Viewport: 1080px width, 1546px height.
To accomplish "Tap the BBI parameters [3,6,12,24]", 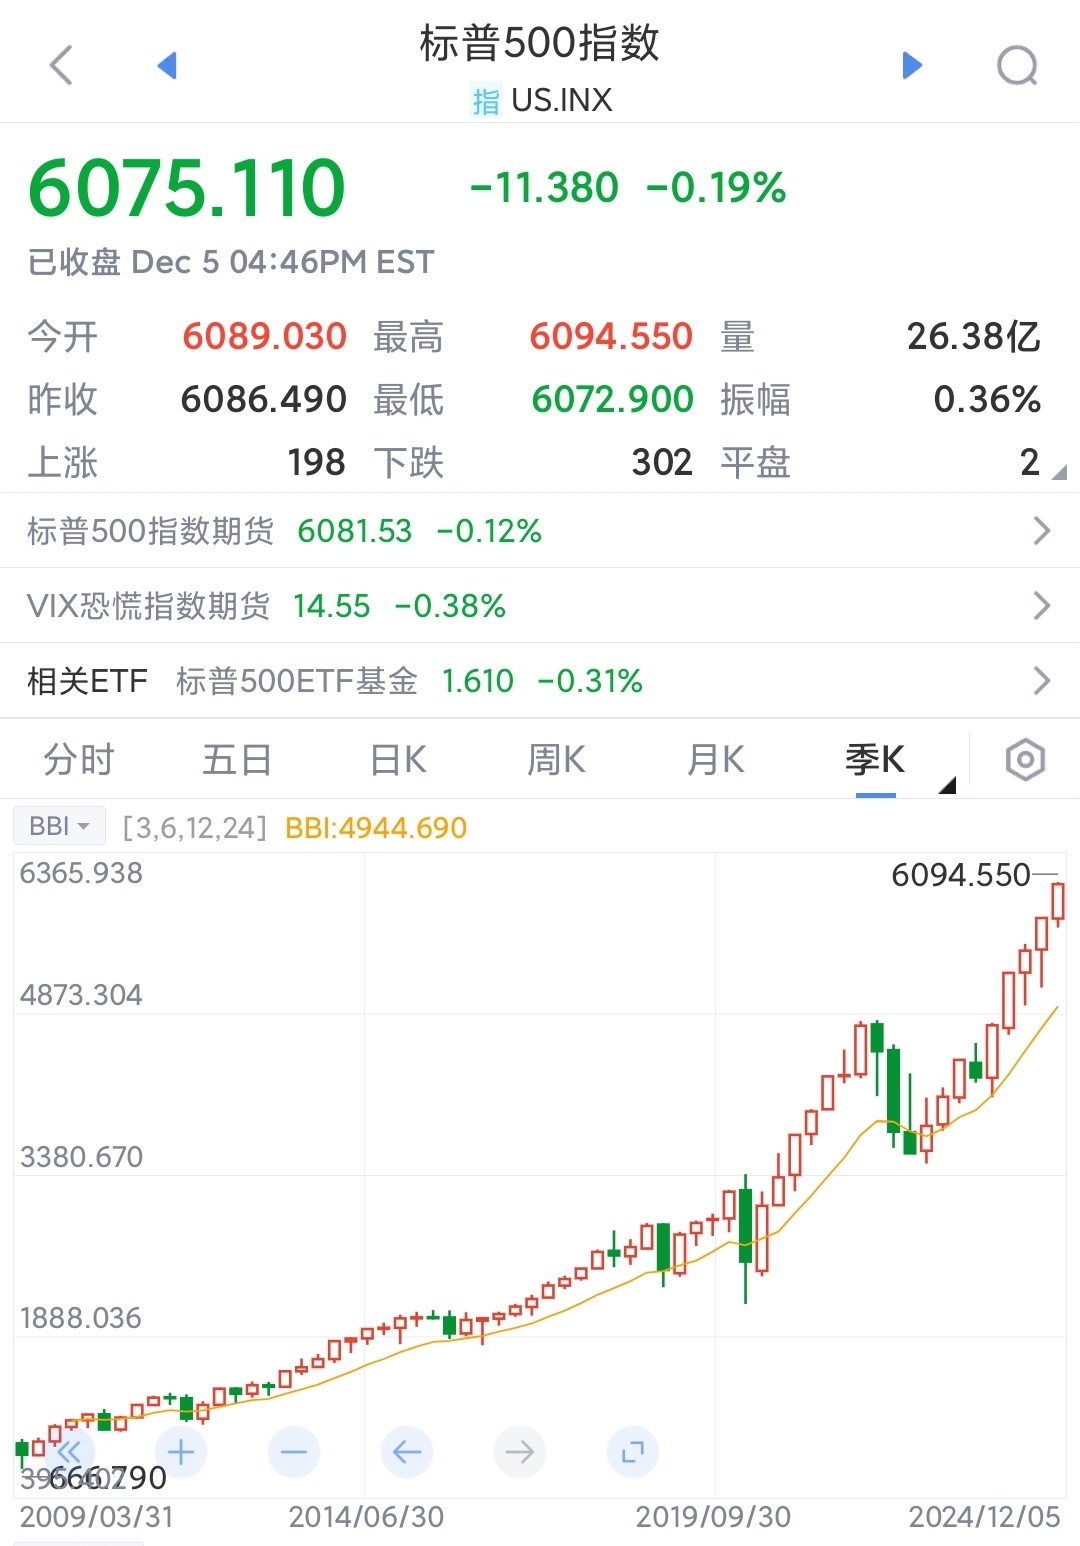I will pyautogui.click(x=195, y=828).
